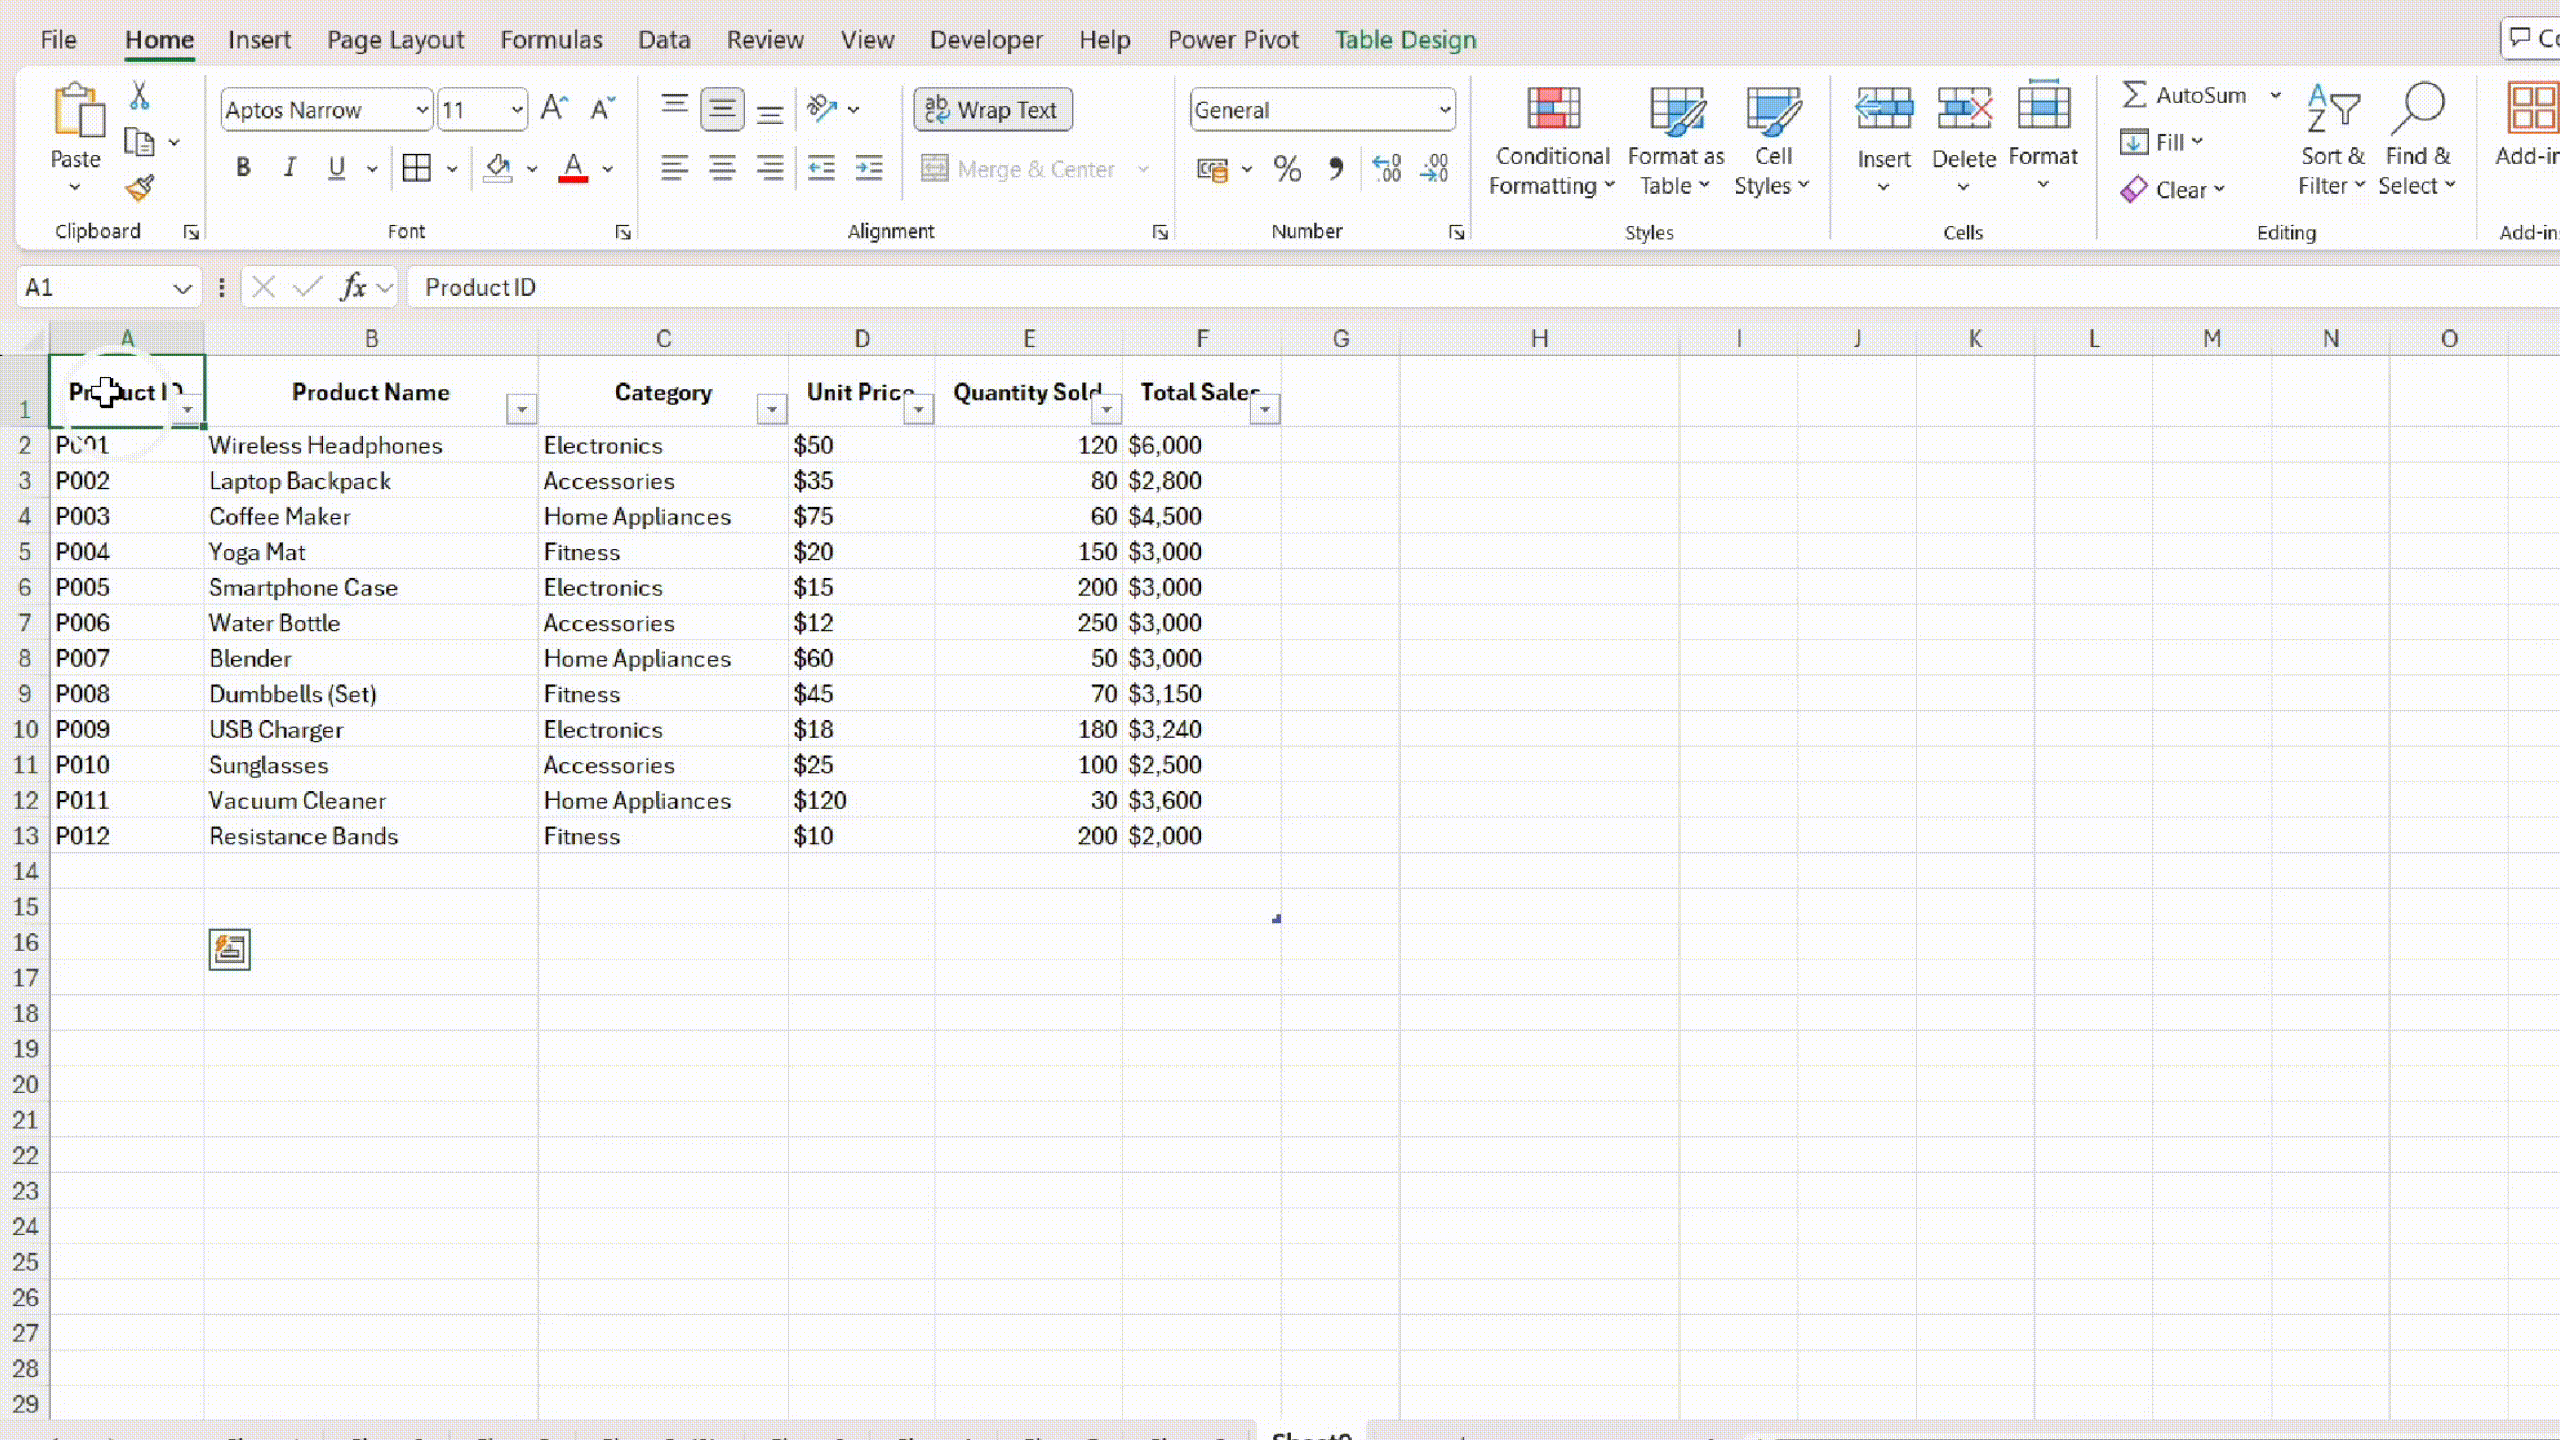Image resolution: width=2560 pixels, height=1440 pixels.
Task: Click the Insert Function fx icon
Action: [353, 288]
